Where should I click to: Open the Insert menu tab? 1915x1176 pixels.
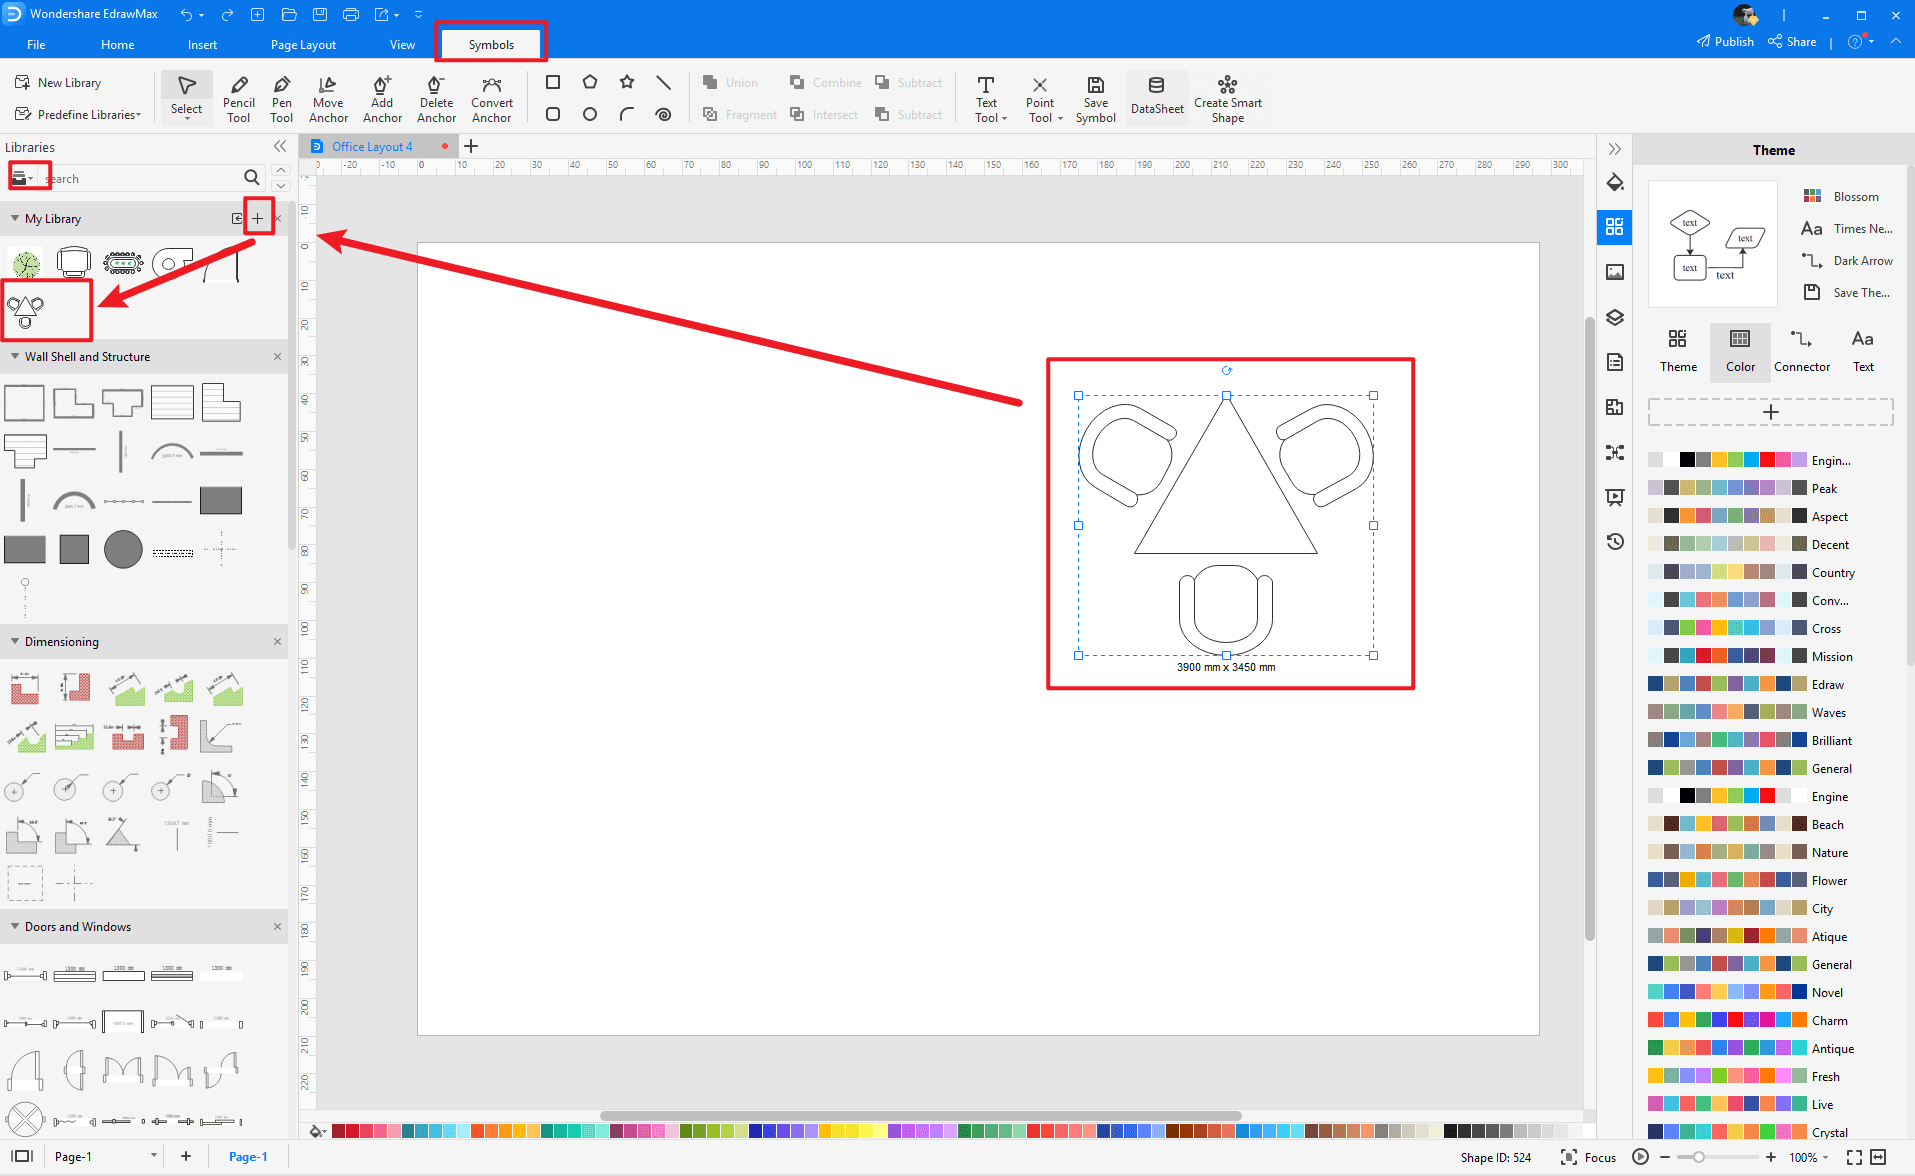pyautogui.click(x=202, y=45)
